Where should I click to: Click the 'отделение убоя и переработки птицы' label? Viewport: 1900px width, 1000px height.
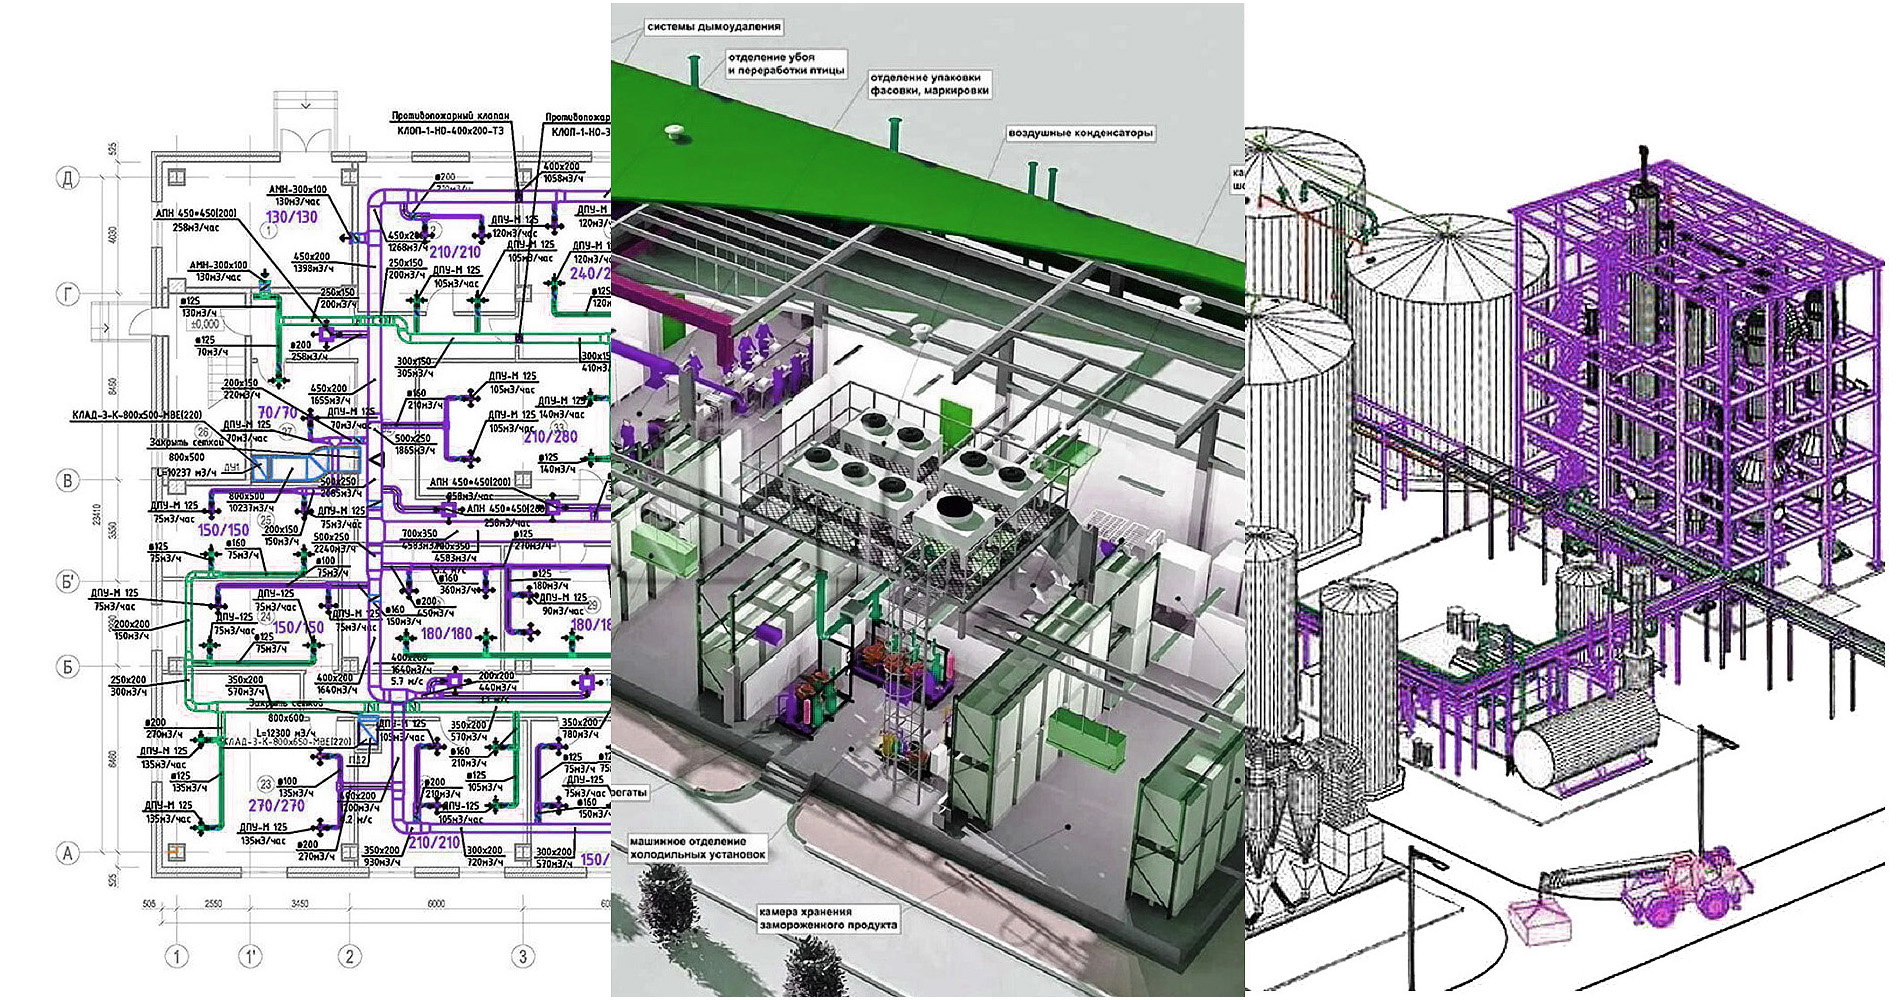click(786, 64)
